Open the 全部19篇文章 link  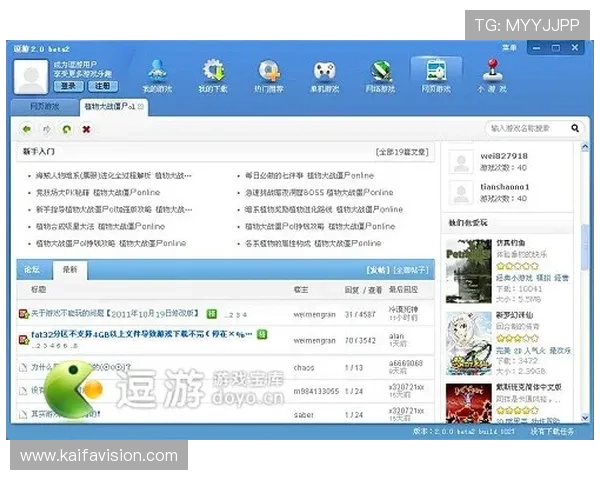tap(402, 152)
